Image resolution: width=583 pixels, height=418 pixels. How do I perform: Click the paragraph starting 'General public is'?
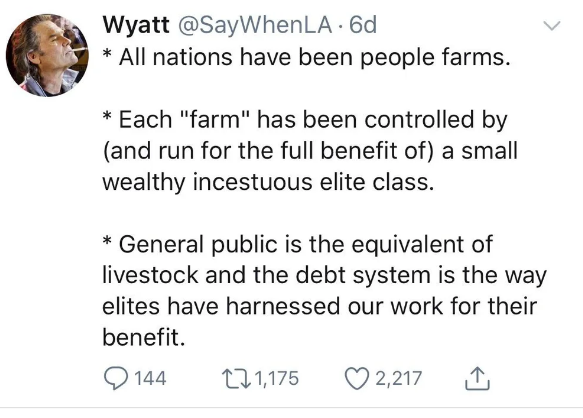[324, 291]
